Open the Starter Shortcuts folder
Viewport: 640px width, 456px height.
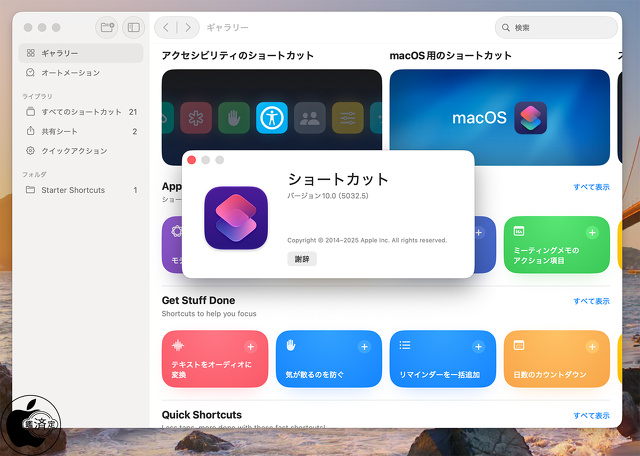pos(81,190)
